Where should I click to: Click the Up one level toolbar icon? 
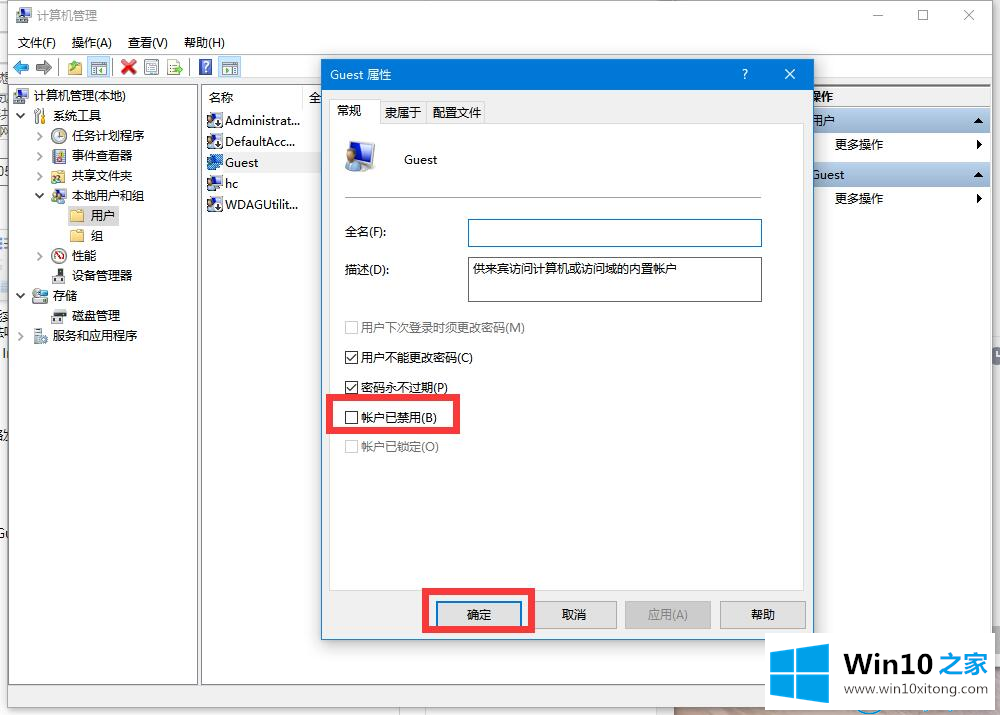click(x=75, y=67)
